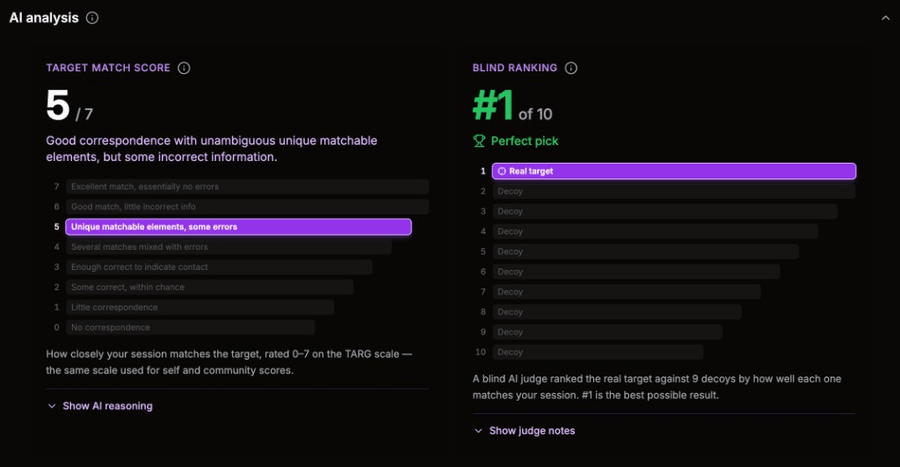Select the 'Enough correct to indicate contact' row
The image size is (900, 467).
coord(219,267)
